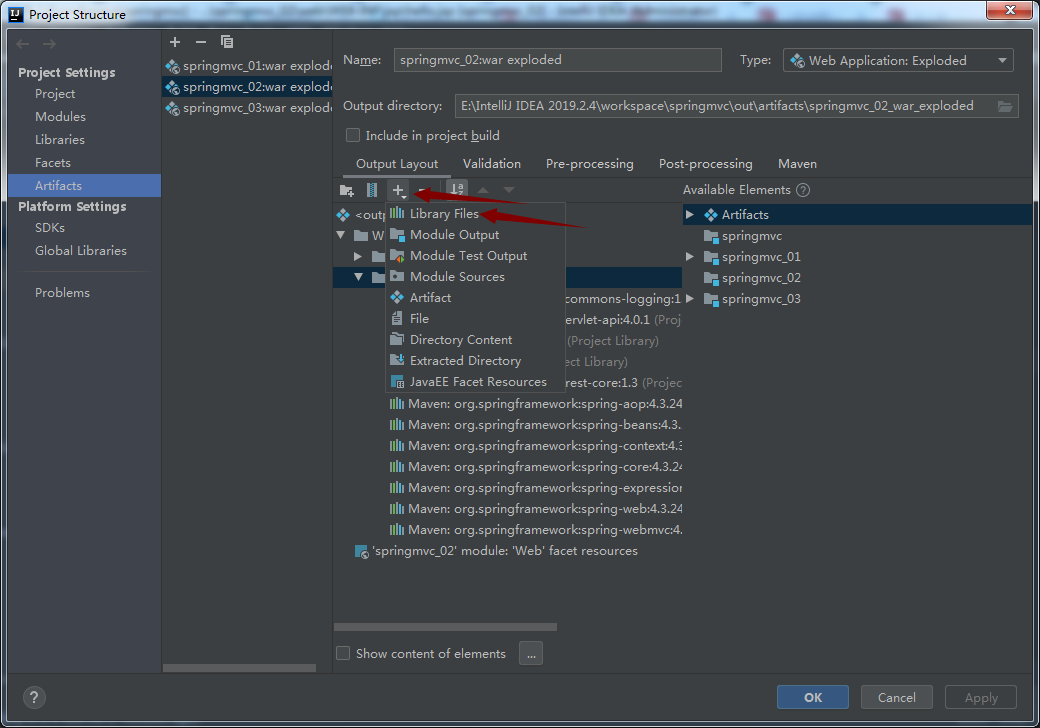Select springmvc_02:war exploded artifact
The image size is (1040, 728).
point(247,87)
